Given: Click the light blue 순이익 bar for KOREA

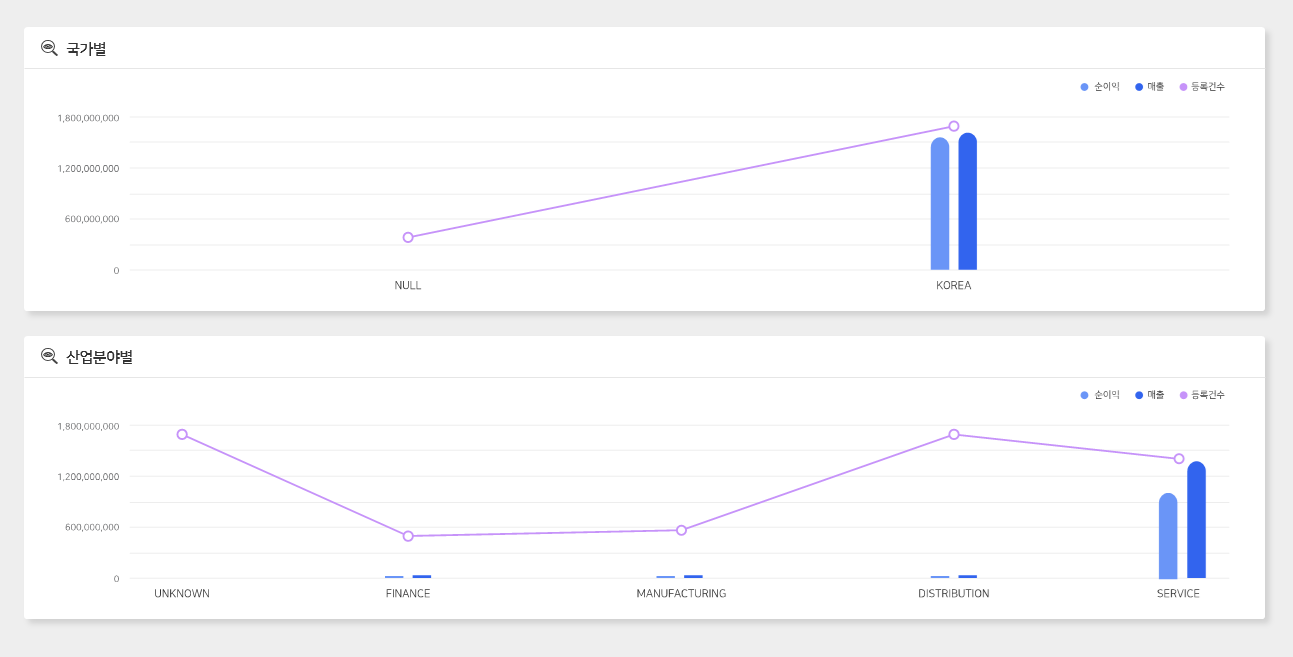Looking at the screenshot, I should coord(940,205).
